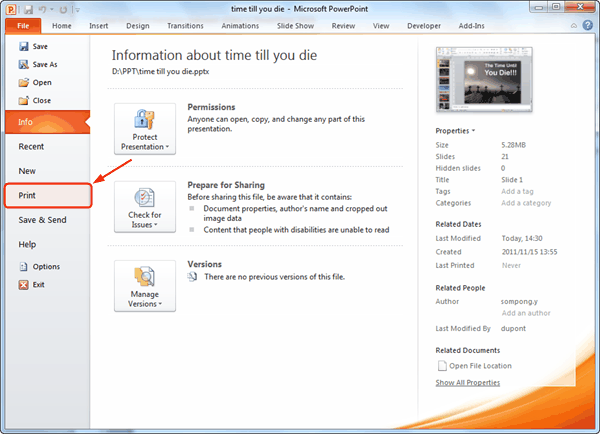The width and height of the screenshot is (600, 434).
Task: Click the blue Help question mark icon
Action: [x=587, y=26]
